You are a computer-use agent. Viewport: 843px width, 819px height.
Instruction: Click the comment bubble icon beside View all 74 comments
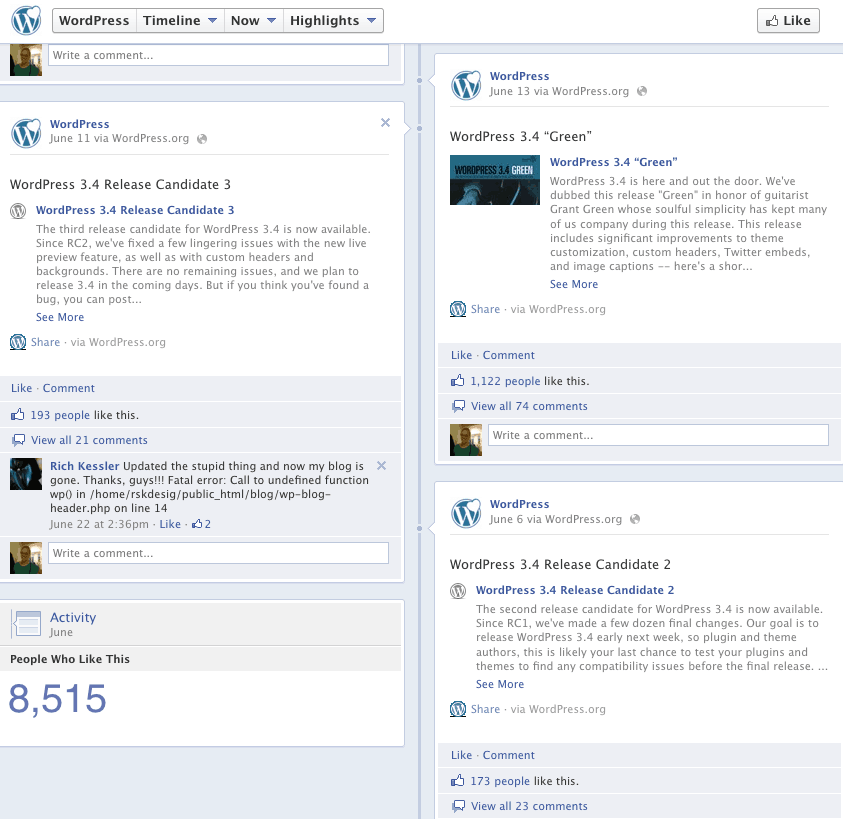[x=459, y=407]
